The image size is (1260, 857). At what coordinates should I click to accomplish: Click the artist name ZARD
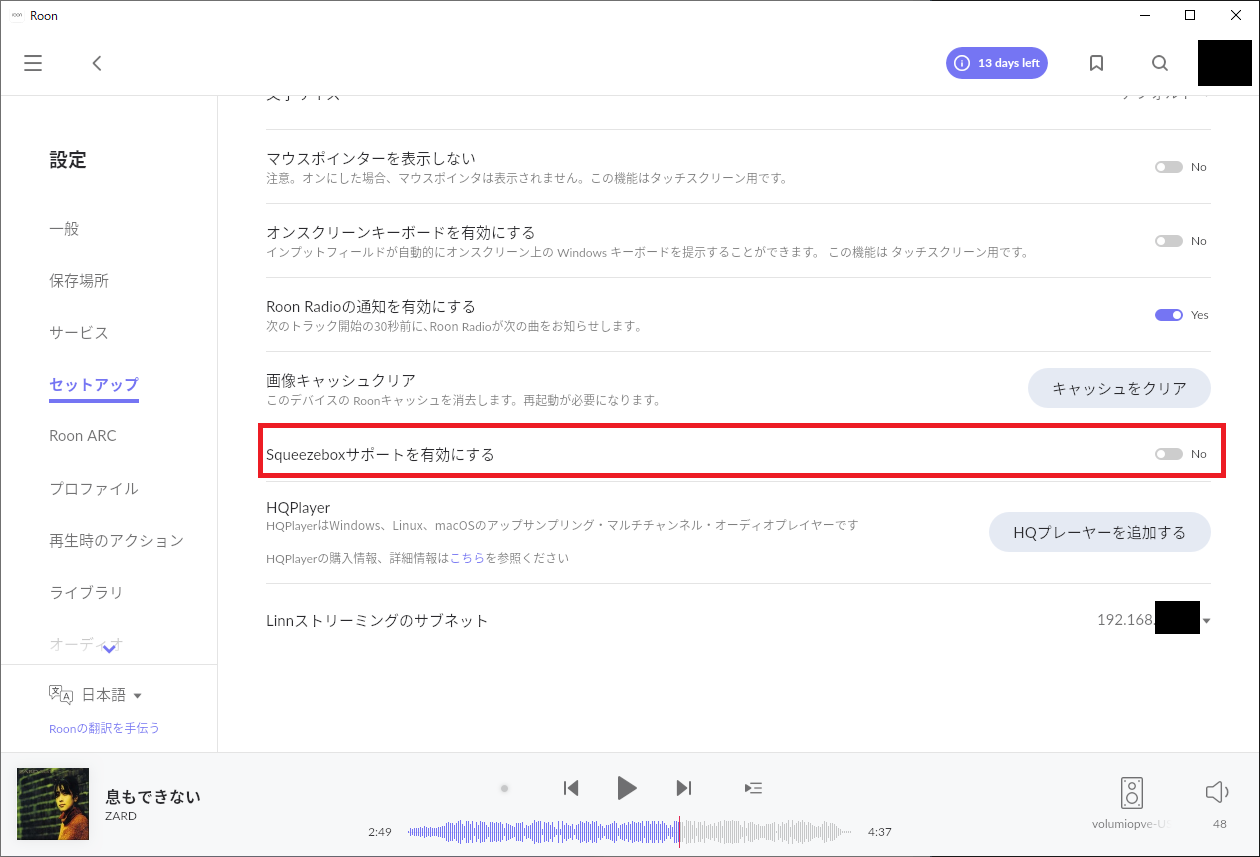[x=121, y=816]
